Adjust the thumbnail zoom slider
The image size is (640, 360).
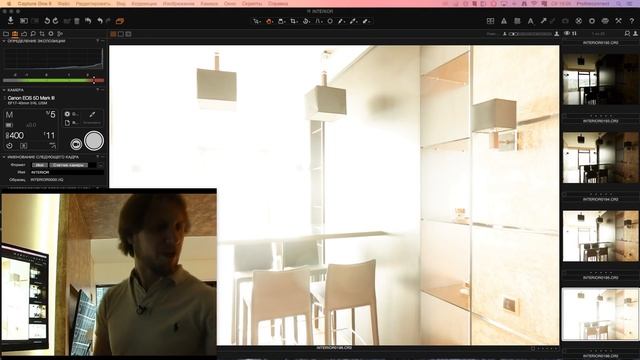coord(530,34)
